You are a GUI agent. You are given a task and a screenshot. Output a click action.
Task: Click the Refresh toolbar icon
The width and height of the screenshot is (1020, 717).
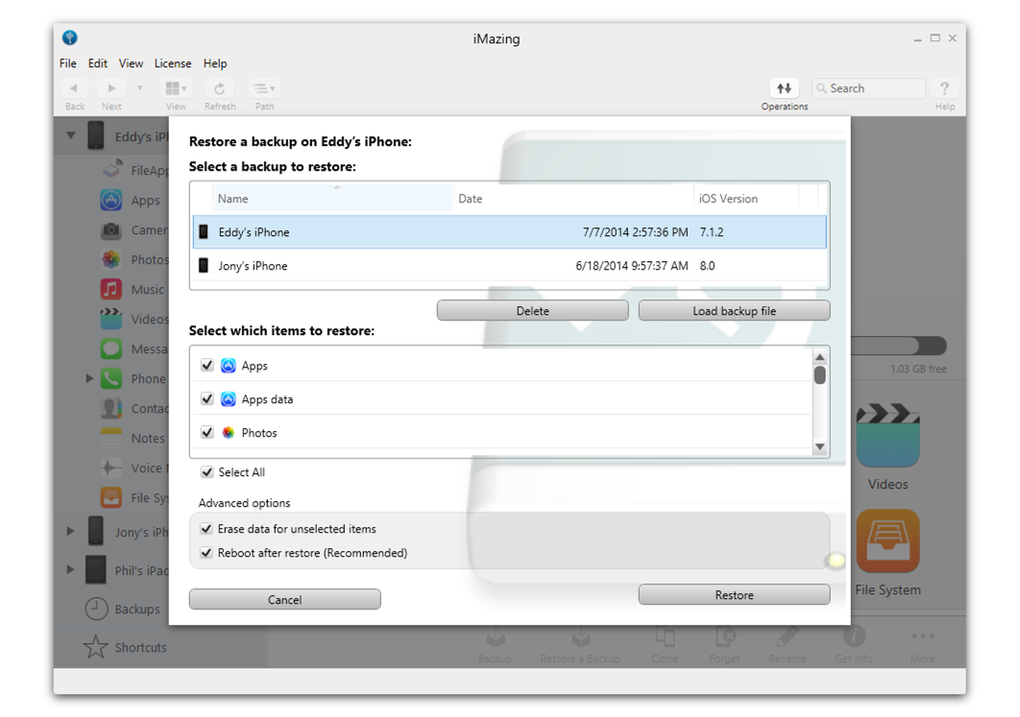220,88
